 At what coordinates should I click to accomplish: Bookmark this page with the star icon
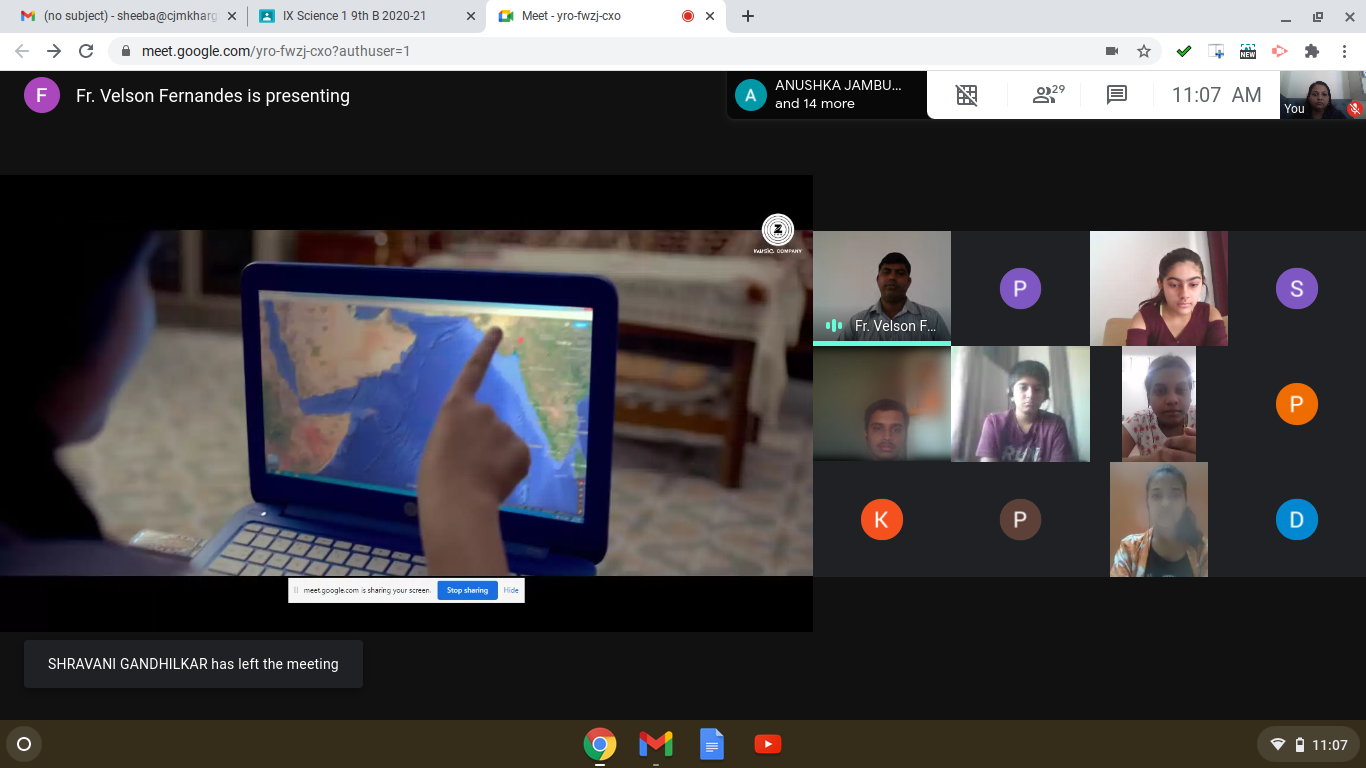tap(1144, 51)
